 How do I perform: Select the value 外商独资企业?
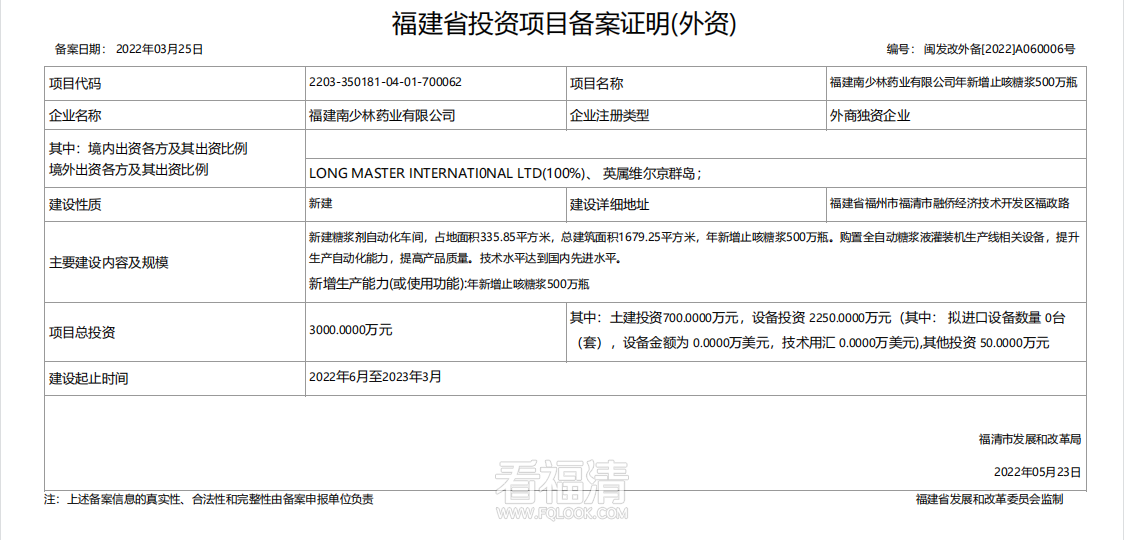coord(869,115)
